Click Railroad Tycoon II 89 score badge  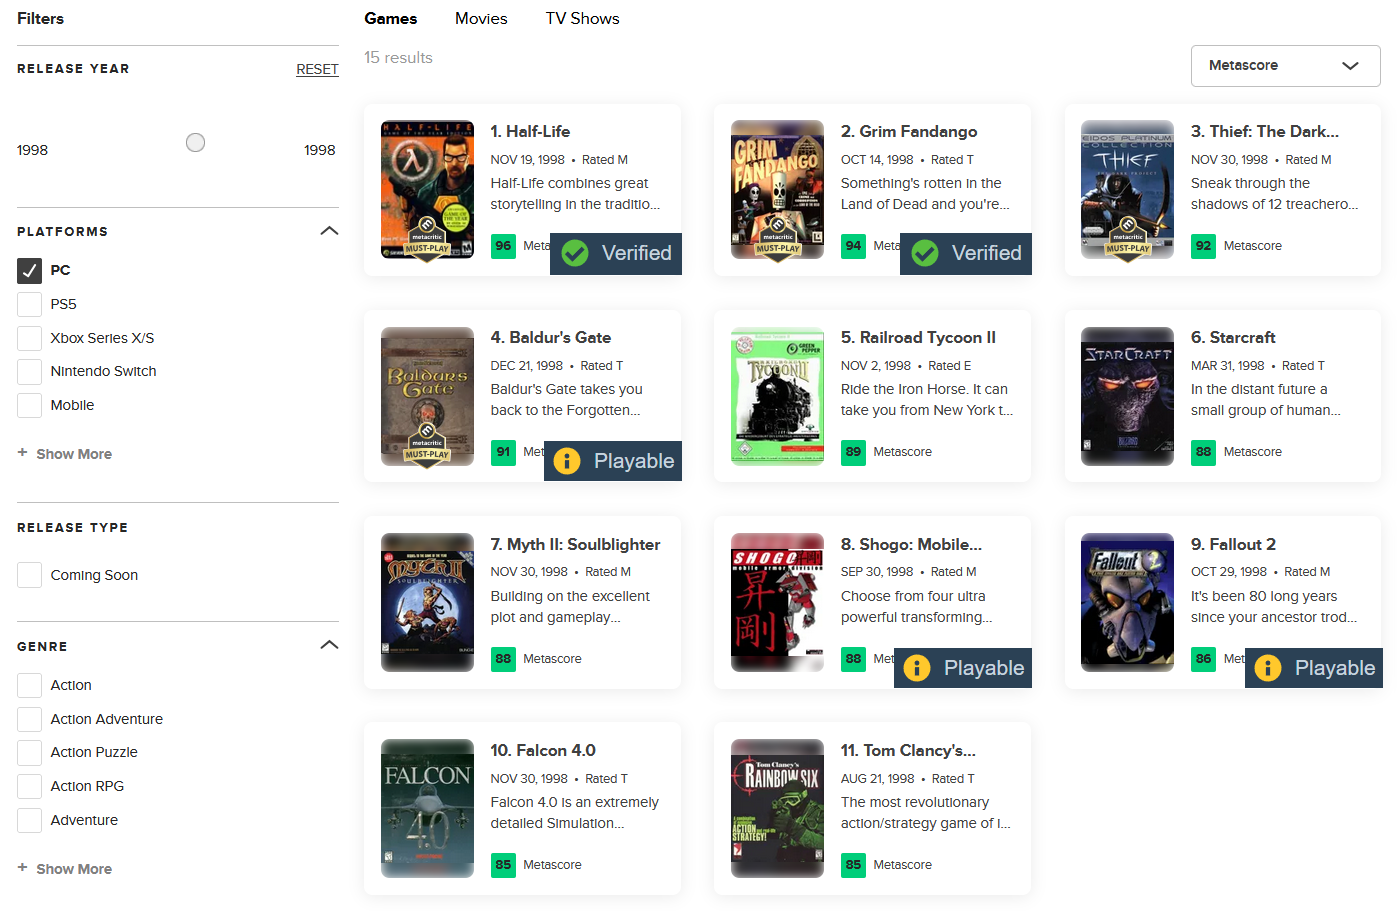[x=853, y=452]
